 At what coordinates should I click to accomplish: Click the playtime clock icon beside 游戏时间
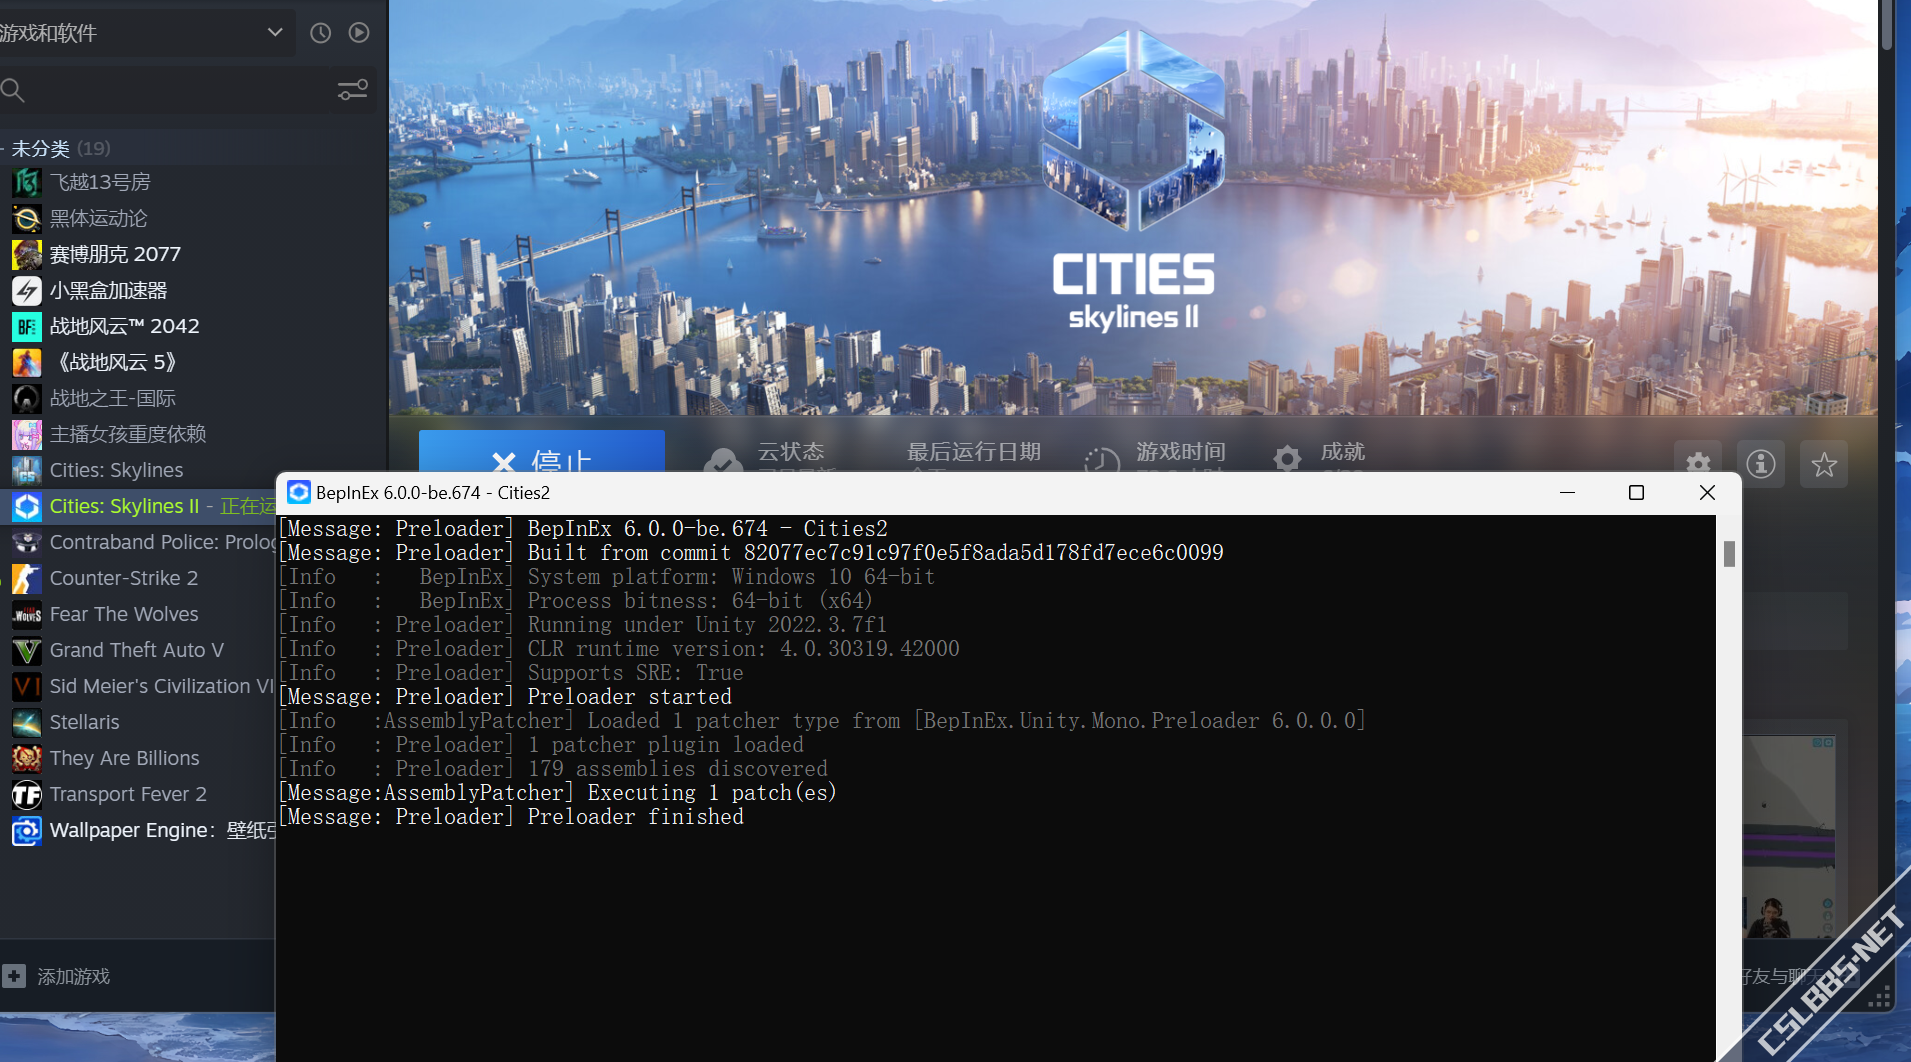point(1102,460)
